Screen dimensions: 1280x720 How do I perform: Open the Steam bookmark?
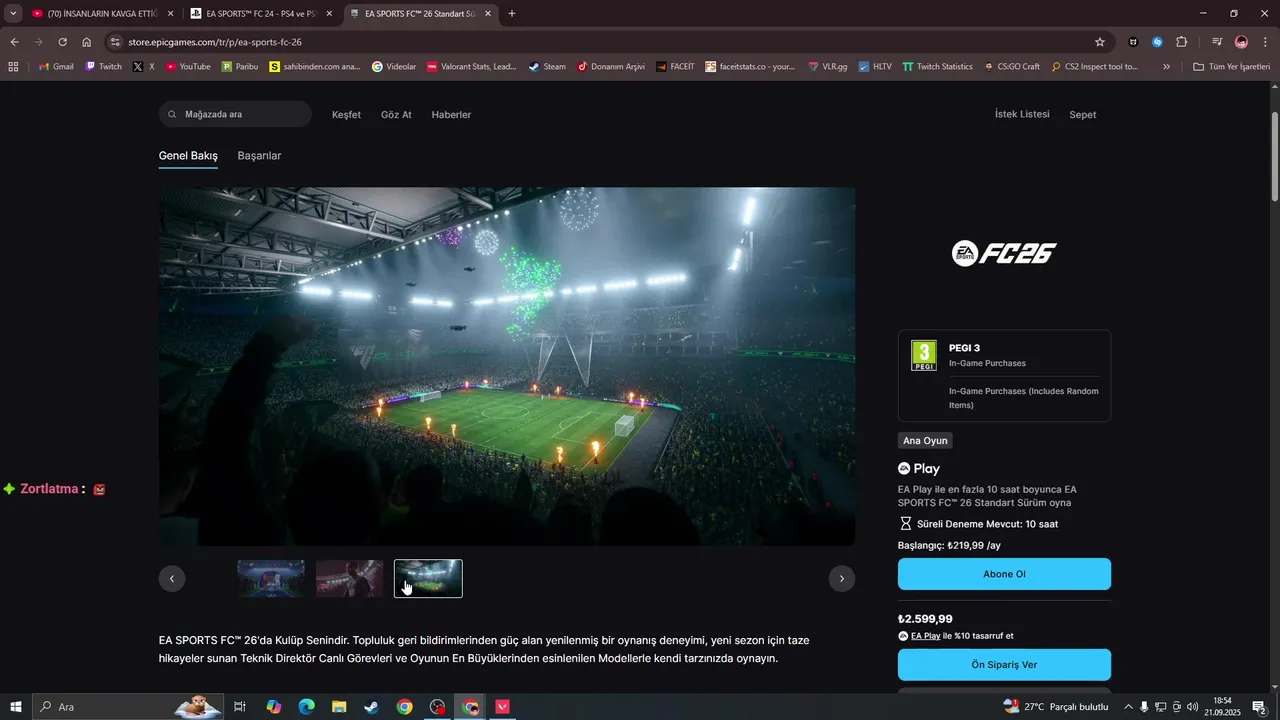(547, 67)
